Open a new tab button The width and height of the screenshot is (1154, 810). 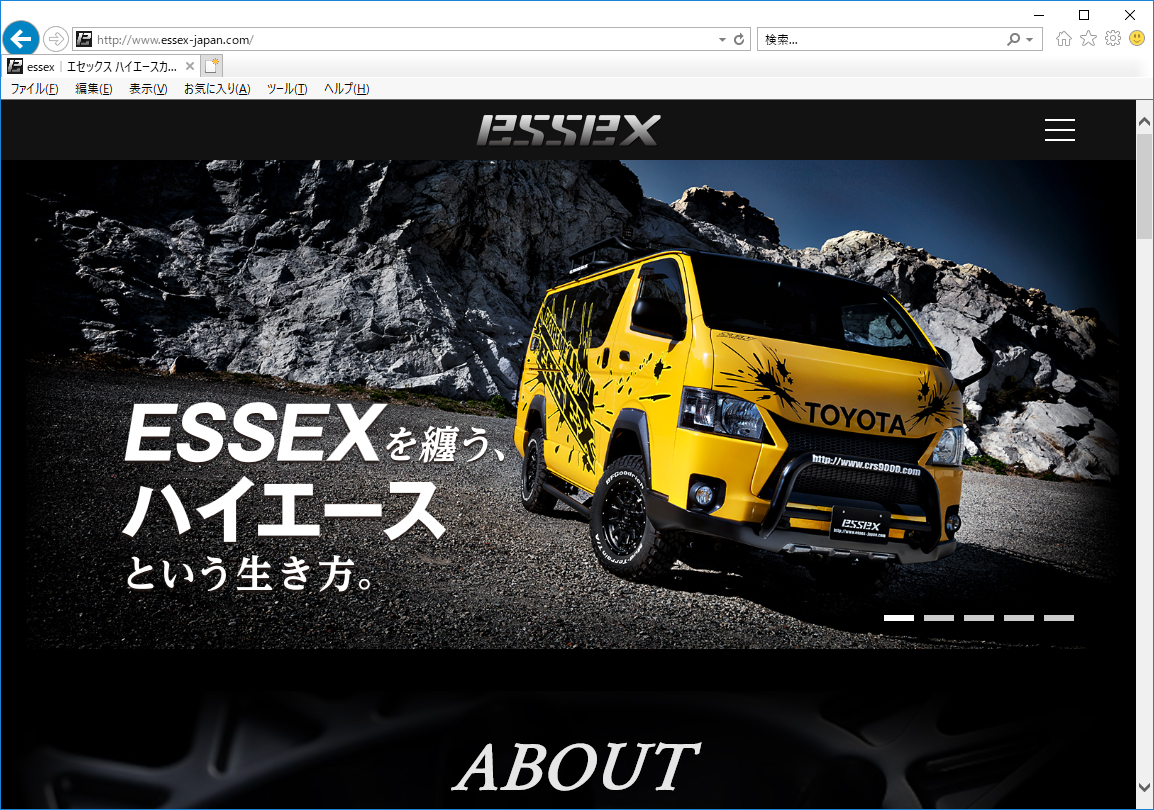click(212, 66)
